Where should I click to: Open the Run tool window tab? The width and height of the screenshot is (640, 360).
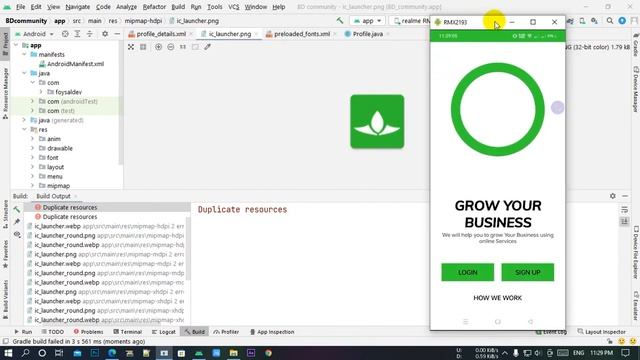tap(23, 332)
